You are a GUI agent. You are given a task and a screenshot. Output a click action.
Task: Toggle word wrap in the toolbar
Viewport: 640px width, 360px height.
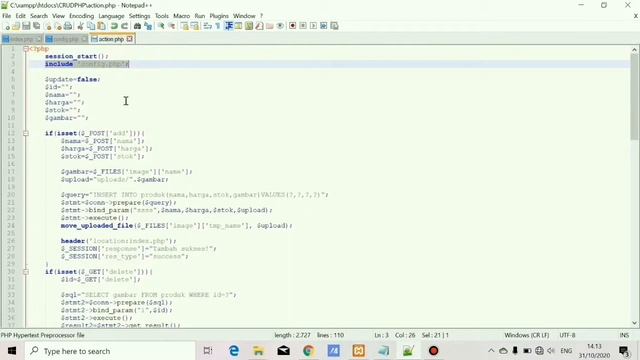click(207, 26)
